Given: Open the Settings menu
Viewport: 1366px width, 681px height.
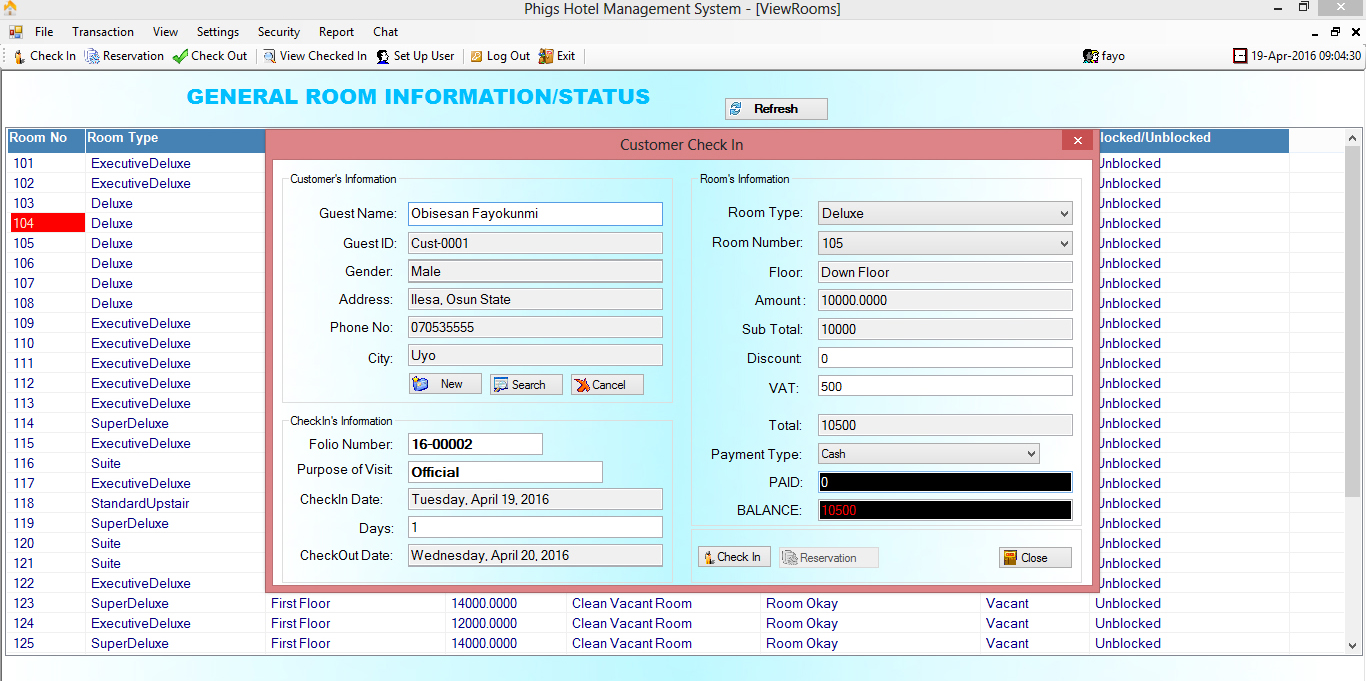Looking at the screenshot, I should click(x=218, y=32).
